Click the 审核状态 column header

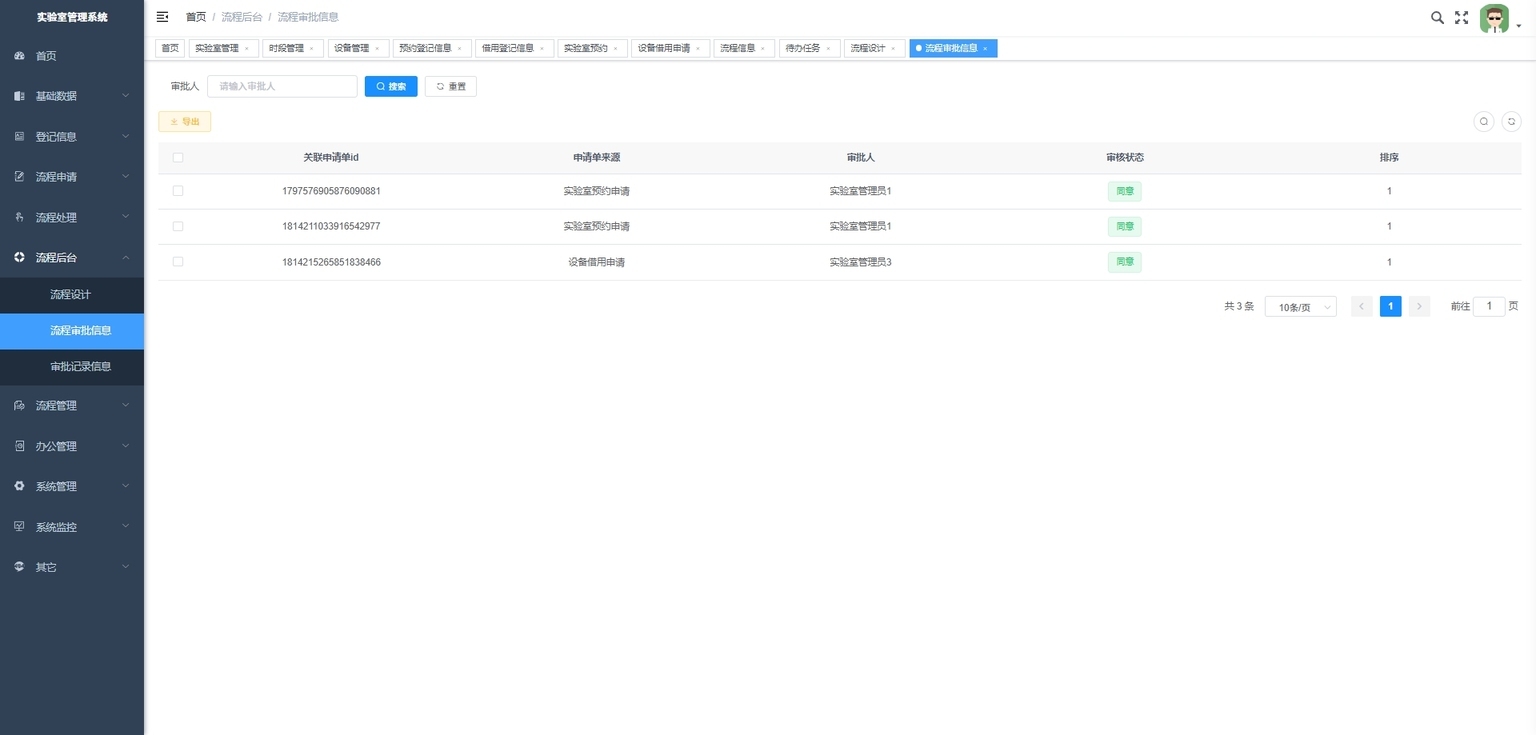[1125, 158]
